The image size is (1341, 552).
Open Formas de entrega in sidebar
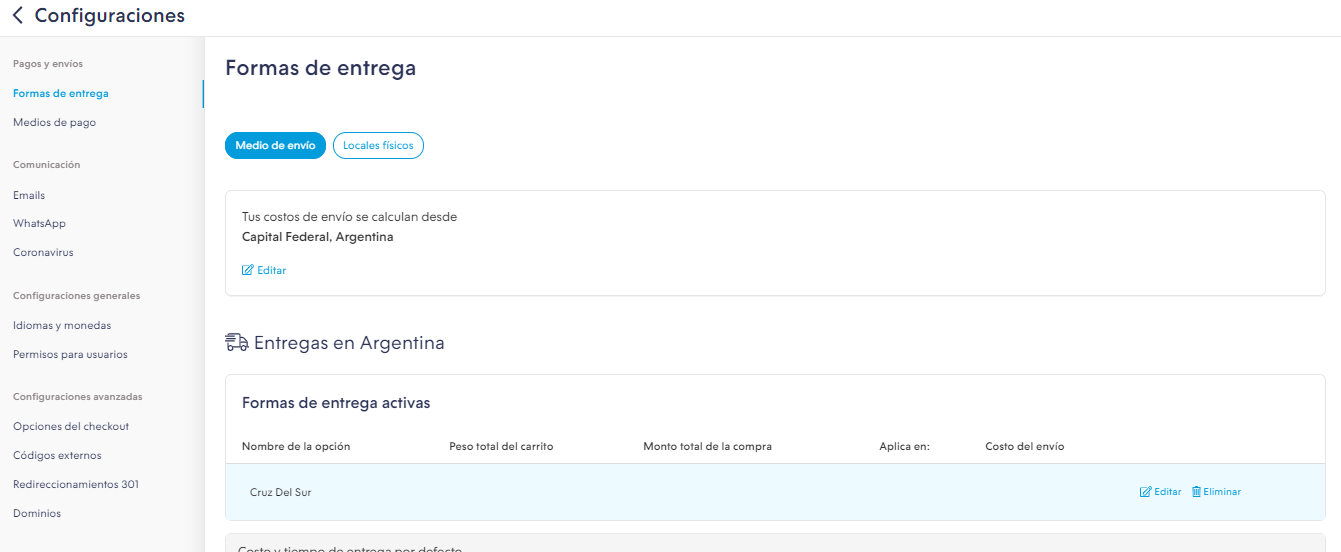tap(61, 94)
